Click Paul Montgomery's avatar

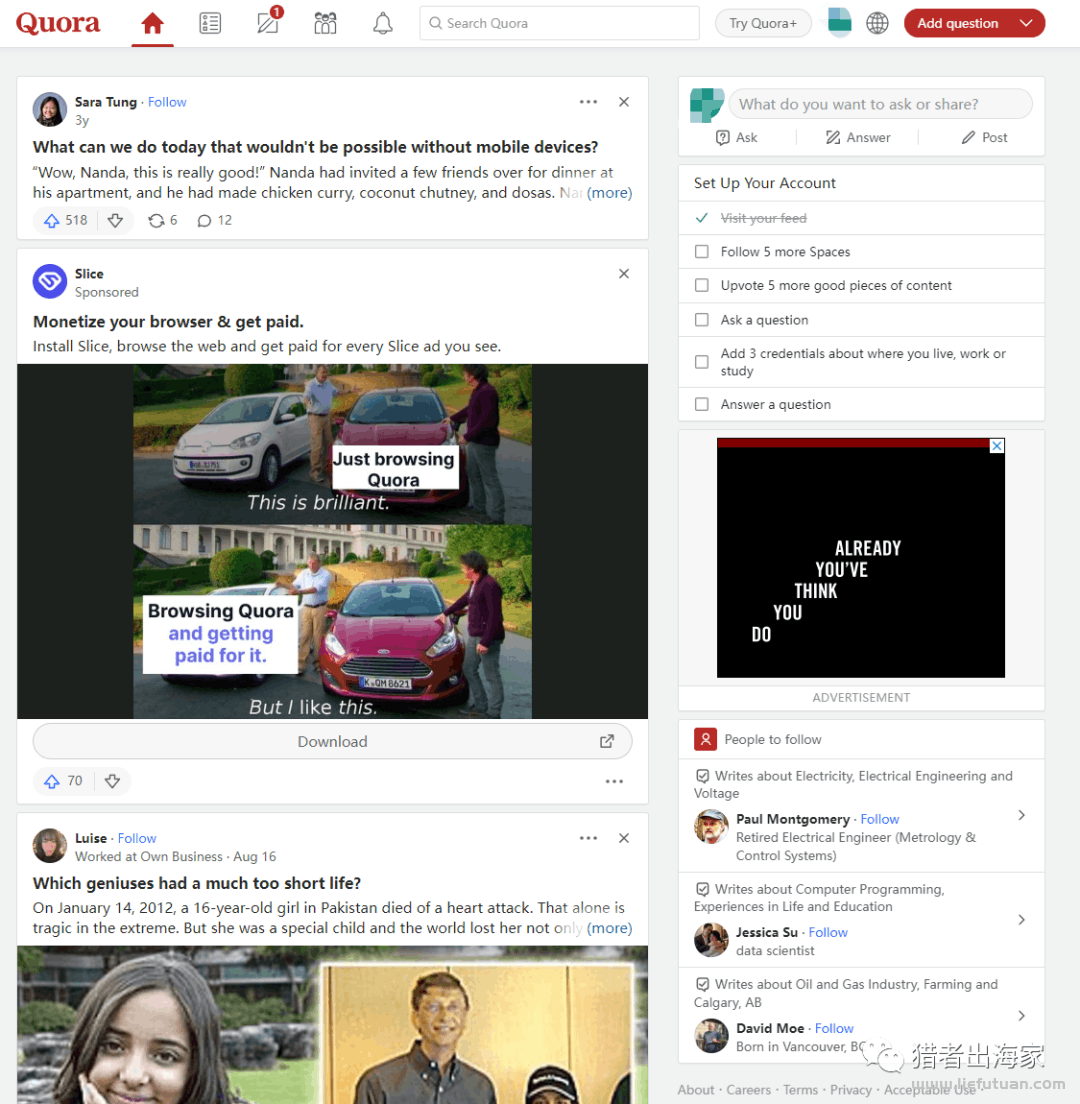[x=711, y=827]
